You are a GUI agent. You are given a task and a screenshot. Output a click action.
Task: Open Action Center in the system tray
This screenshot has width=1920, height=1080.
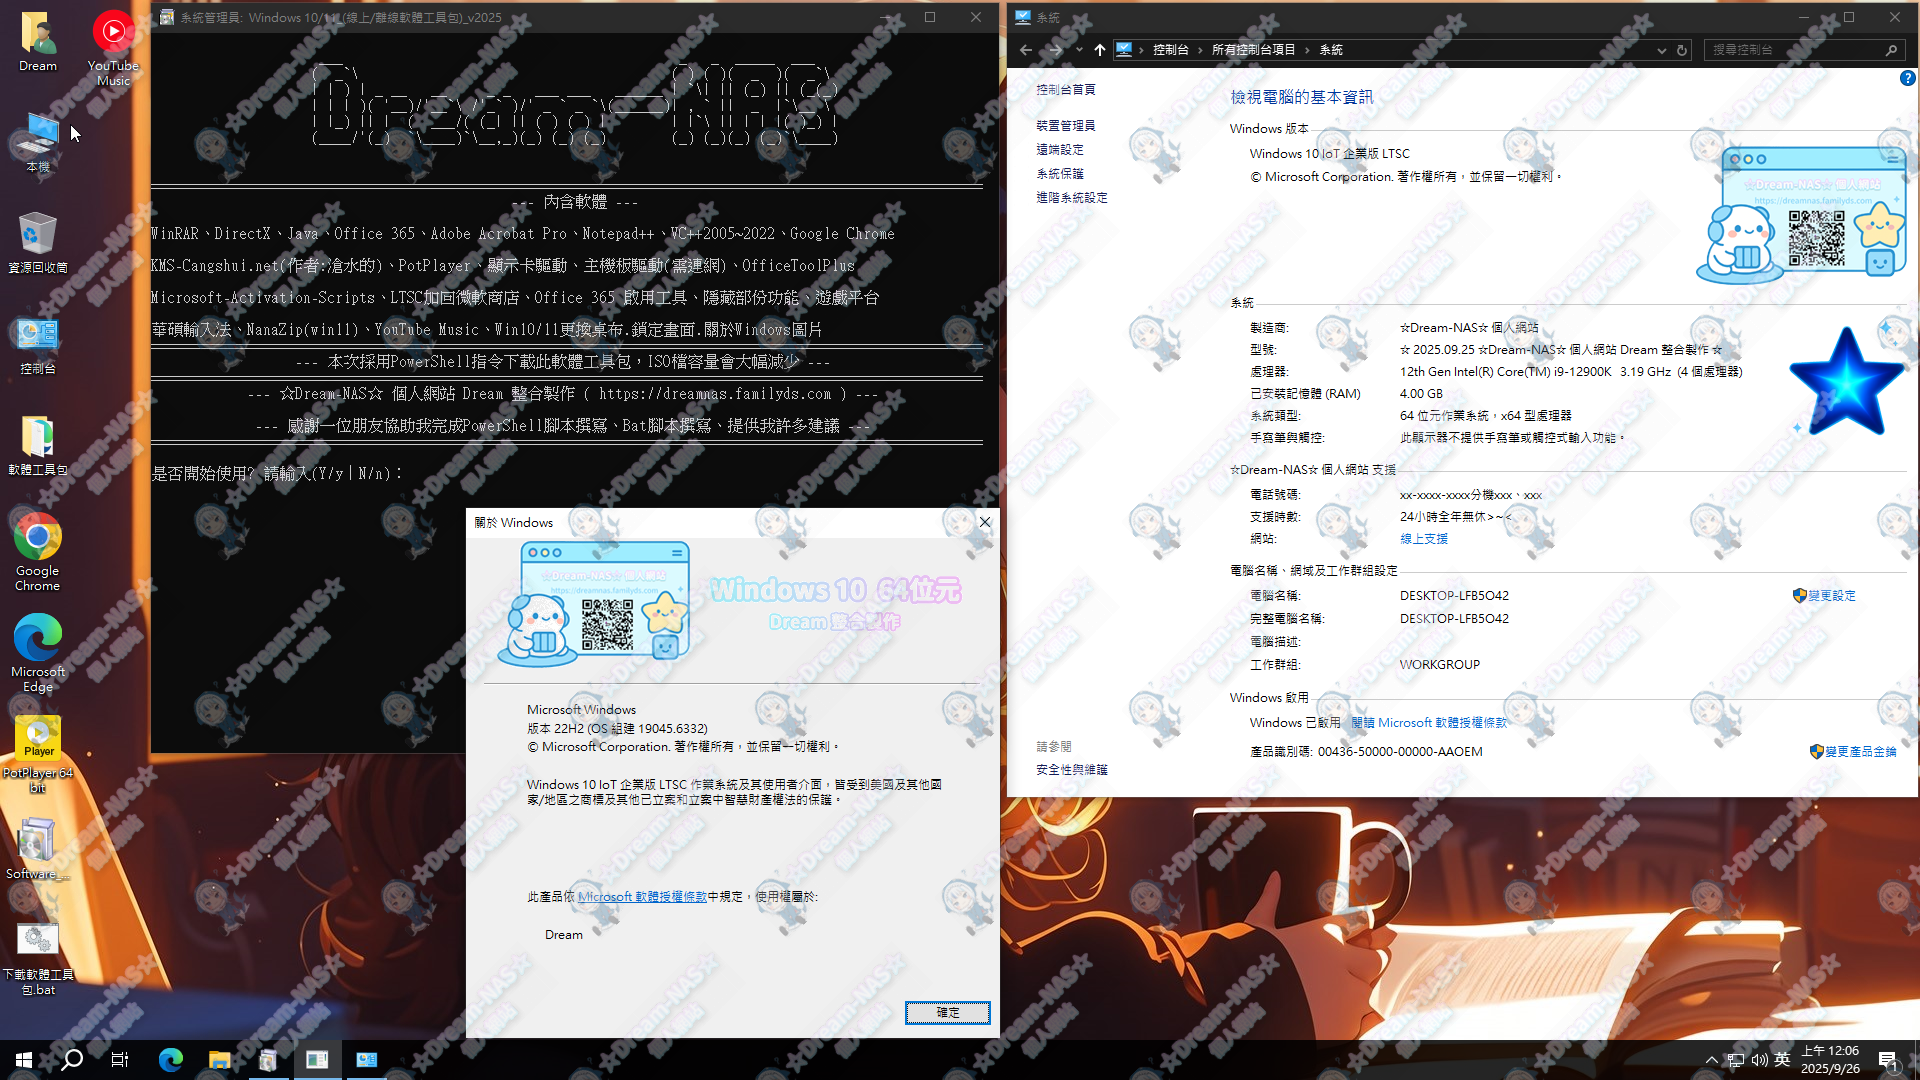coord(1888,1060)
